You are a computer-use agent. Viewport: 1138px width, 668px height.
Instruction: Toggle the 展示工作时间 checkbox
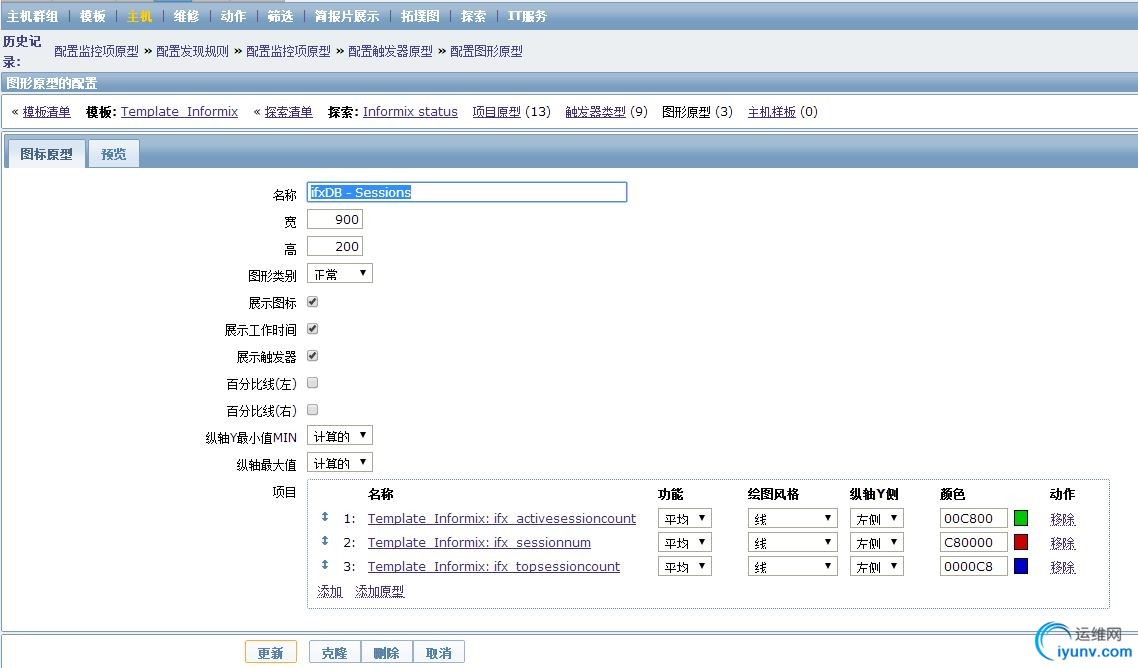[x=313, y=328]
